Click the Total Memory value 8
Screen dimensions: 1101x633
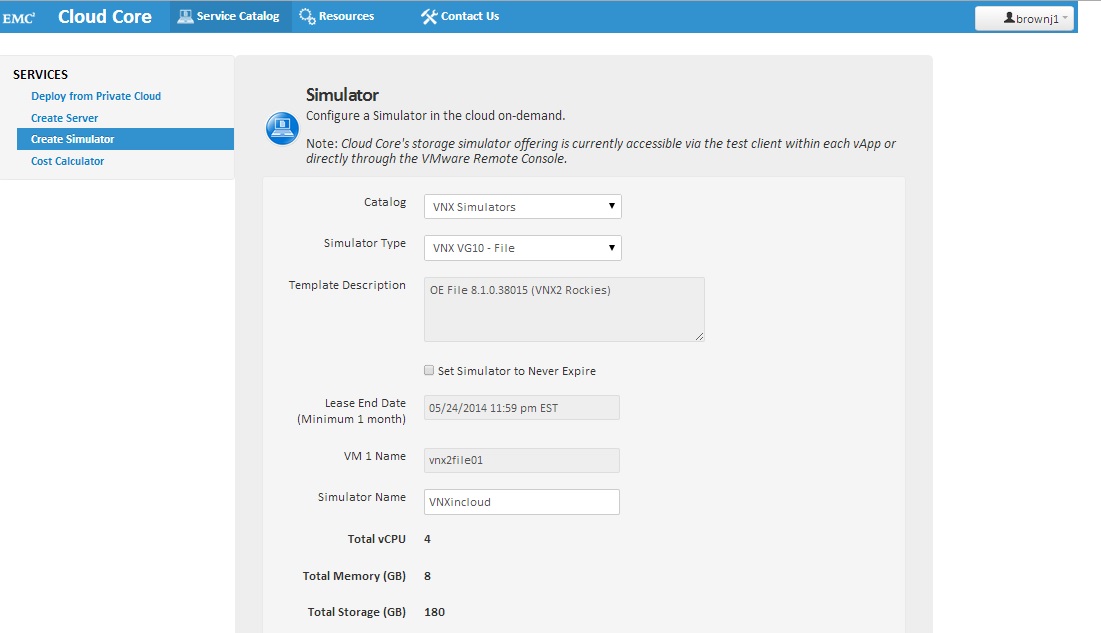tap(428, 576)
